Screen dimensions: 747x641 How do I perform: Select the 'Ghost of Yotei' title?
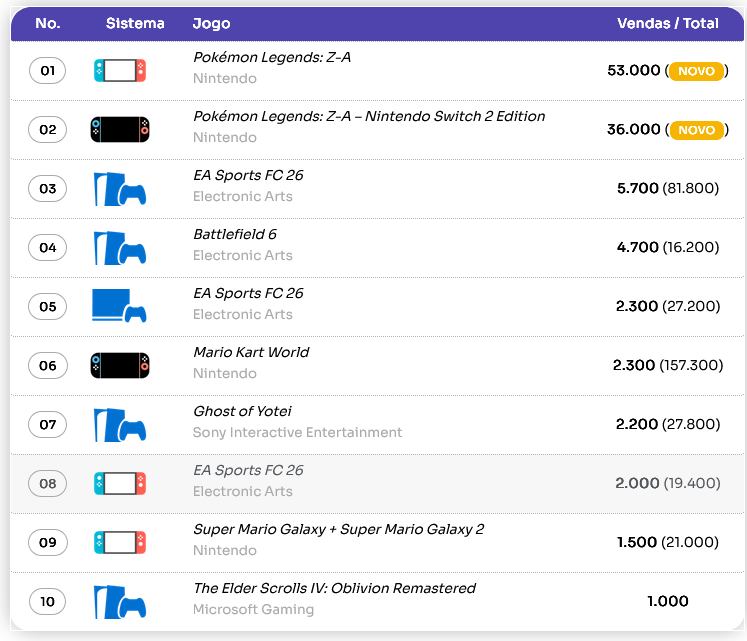pos(242,411)
